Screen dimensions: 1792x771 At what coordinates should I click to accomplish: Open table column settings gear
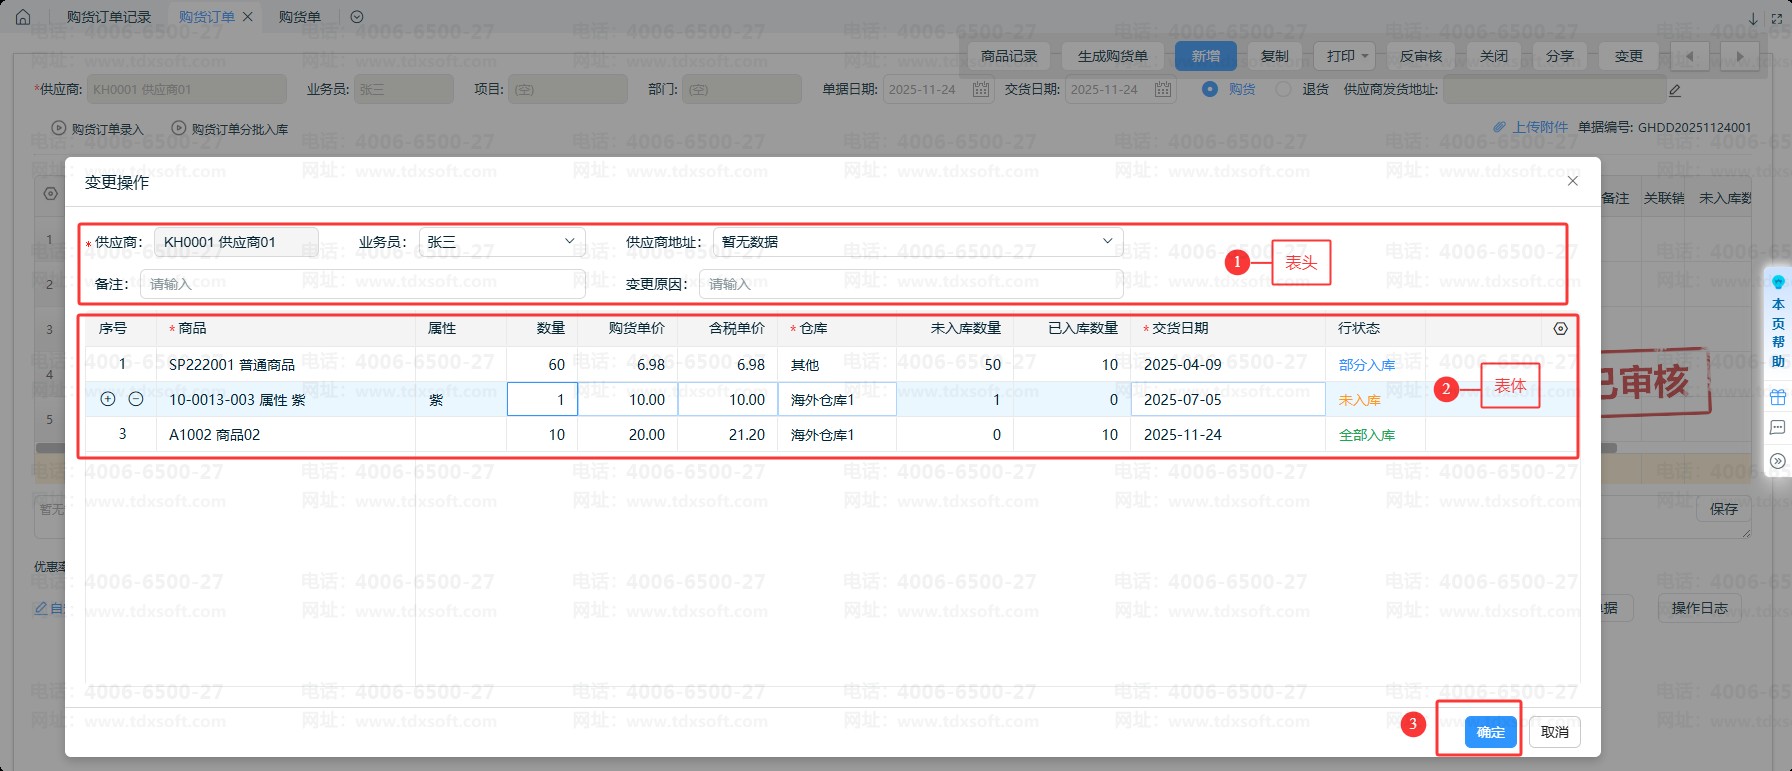(1560, 329)
